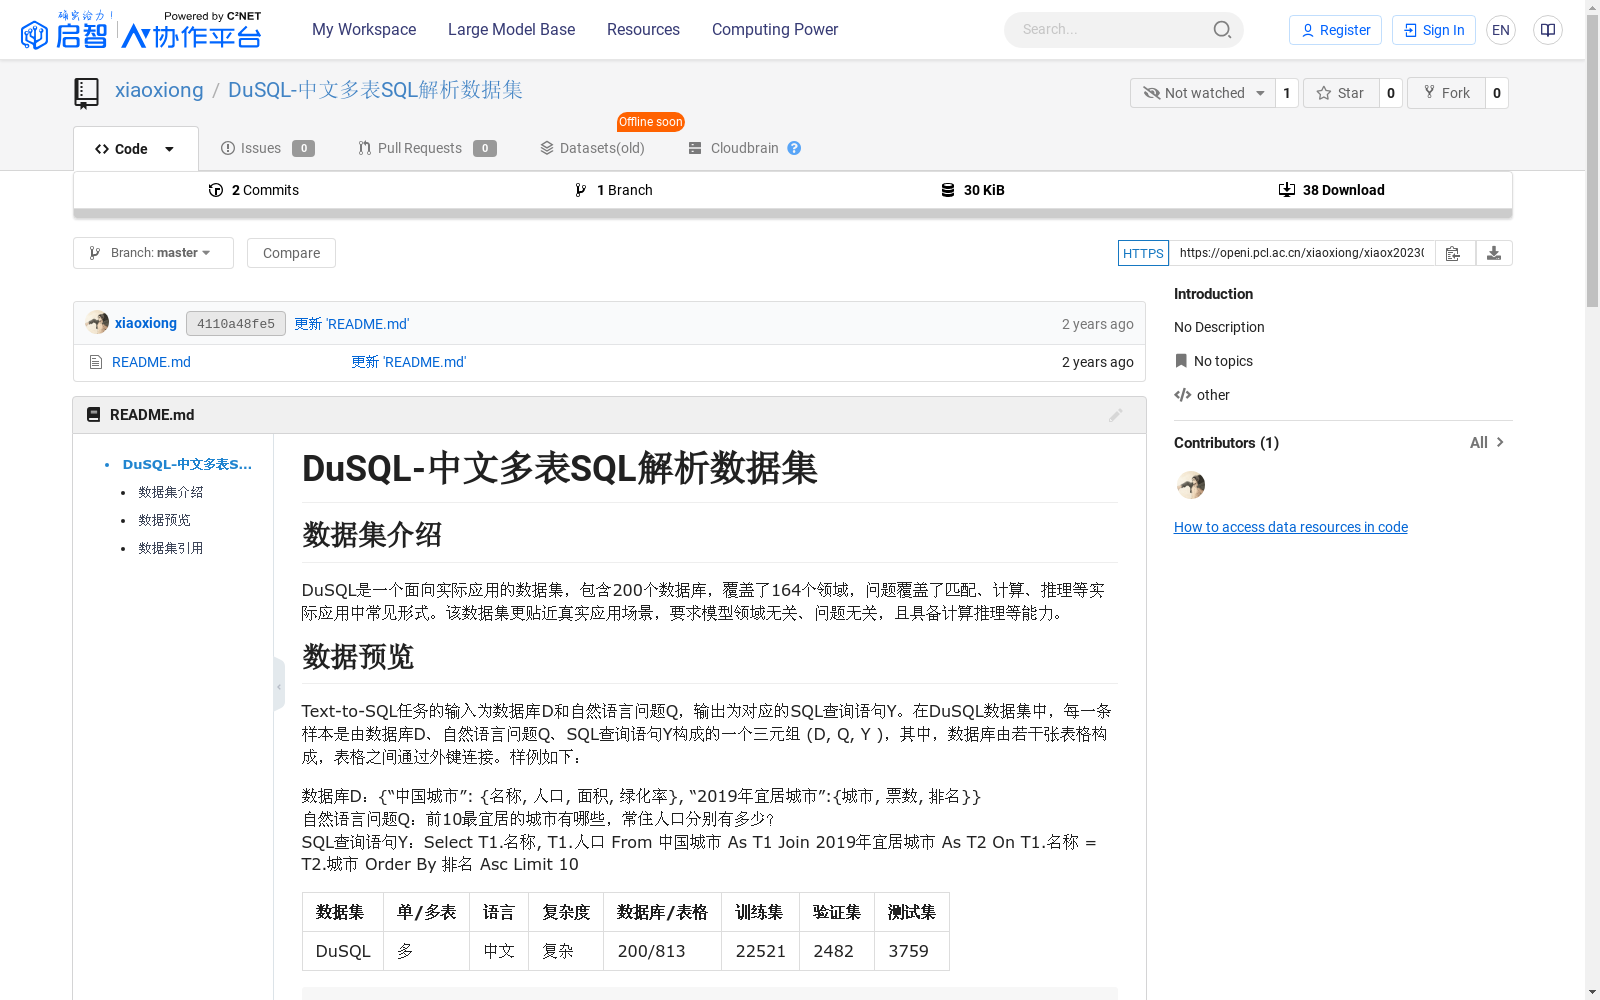This screenshot has width=1600, height=1000.
Task: Switch language using the EN icon
Action: (x=1500, y=30)
